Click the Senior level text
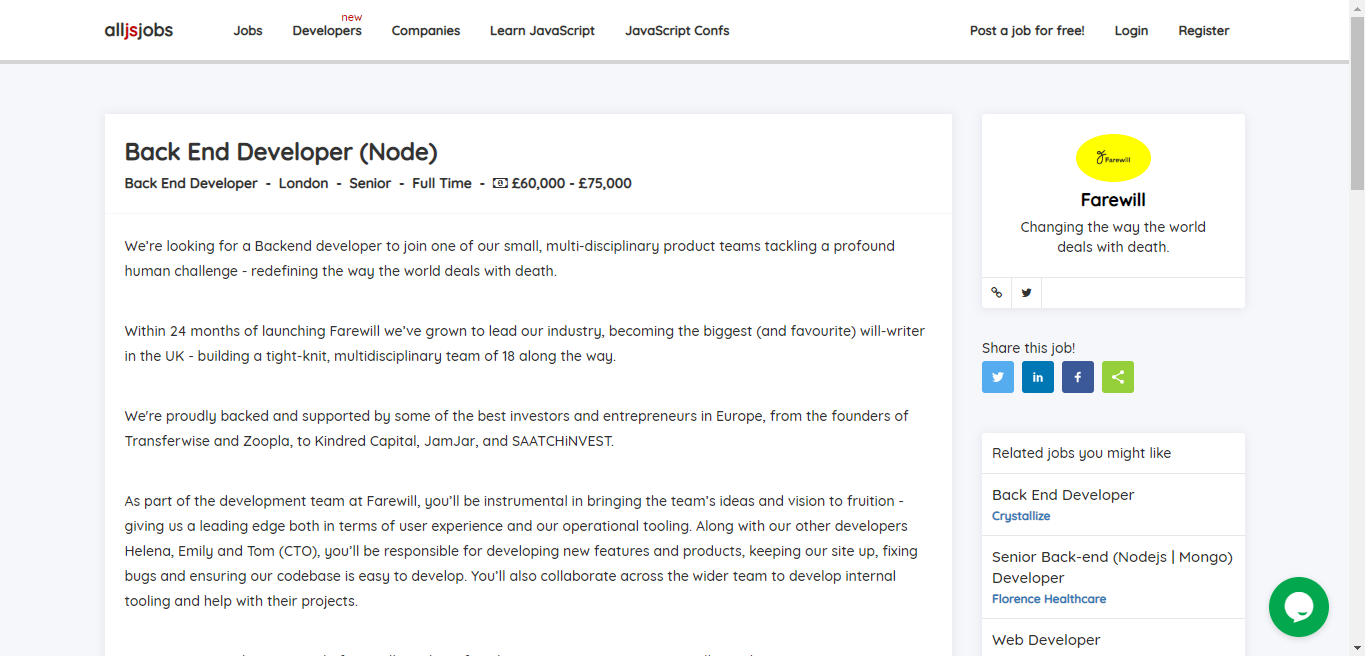Viewport: 1365px width, 656px height. [370, 183]
